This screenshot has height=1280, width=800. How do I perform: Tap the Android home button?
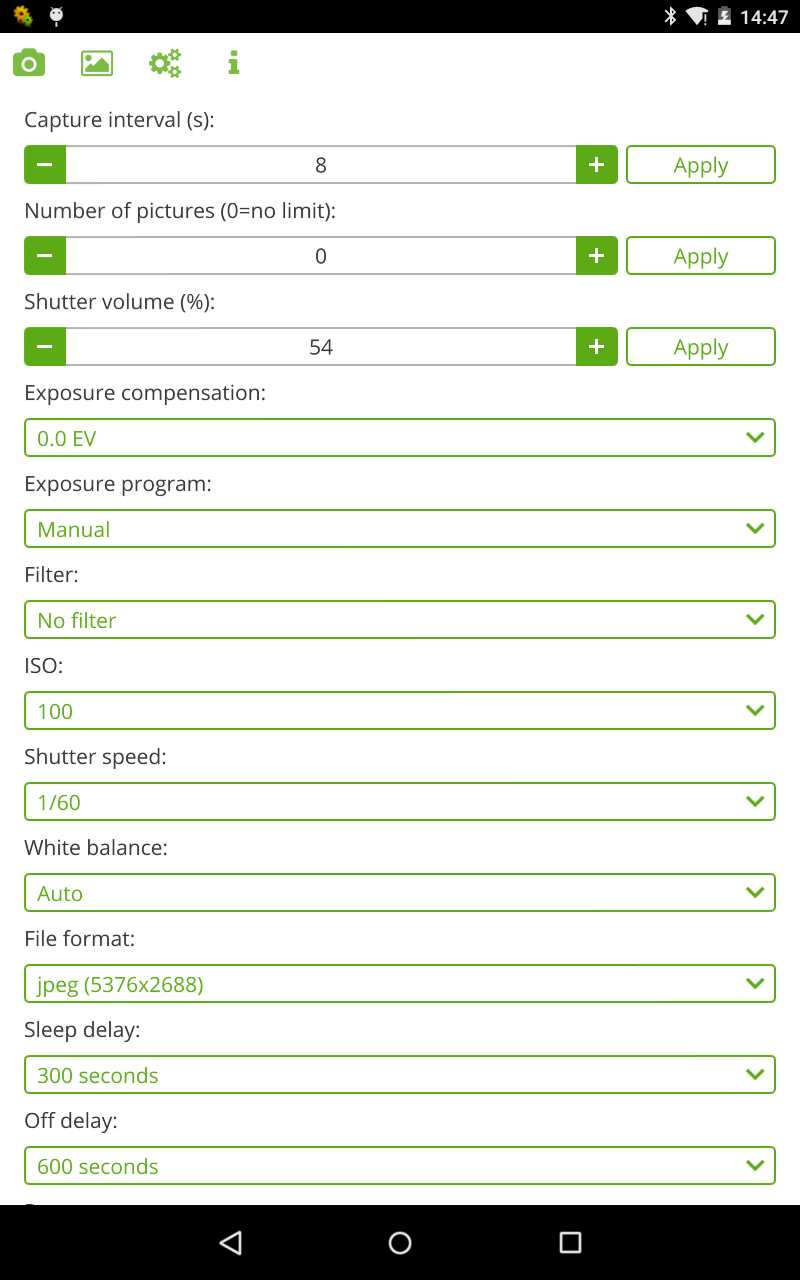(400, 1242)
